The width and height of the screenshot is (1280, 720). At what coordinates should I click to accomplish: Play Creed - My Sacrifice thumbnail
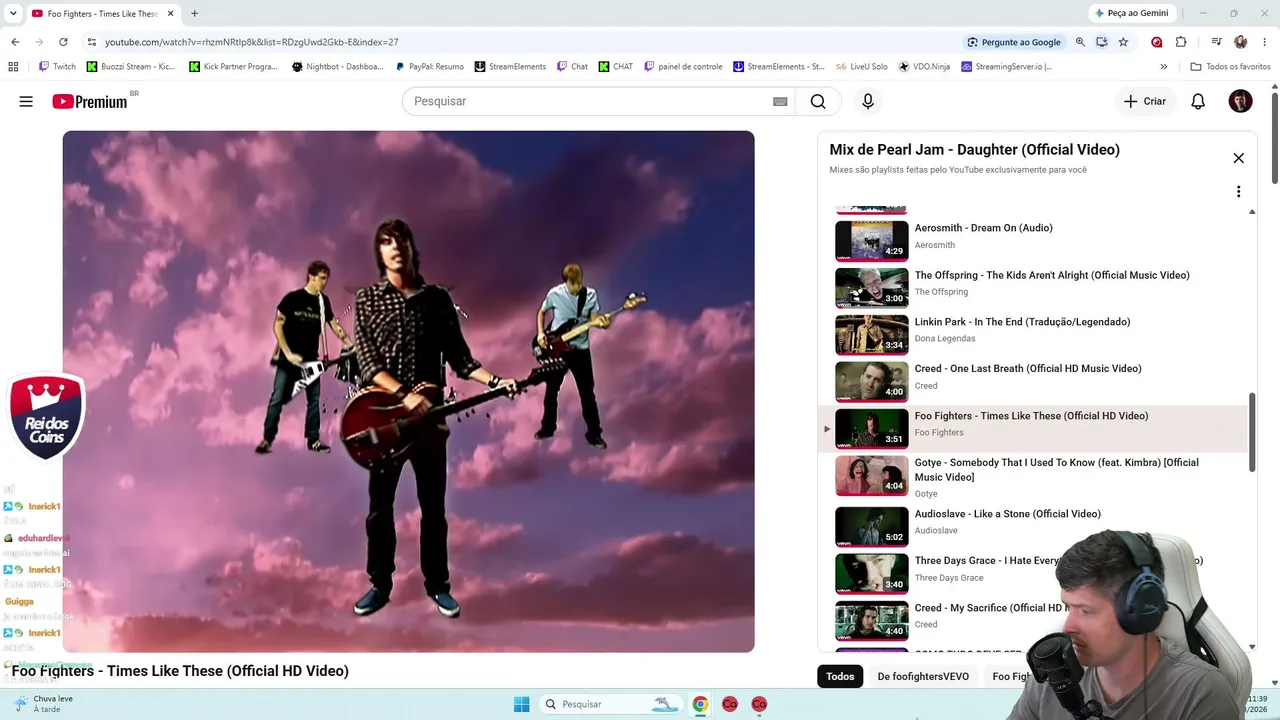coord(871,620)
